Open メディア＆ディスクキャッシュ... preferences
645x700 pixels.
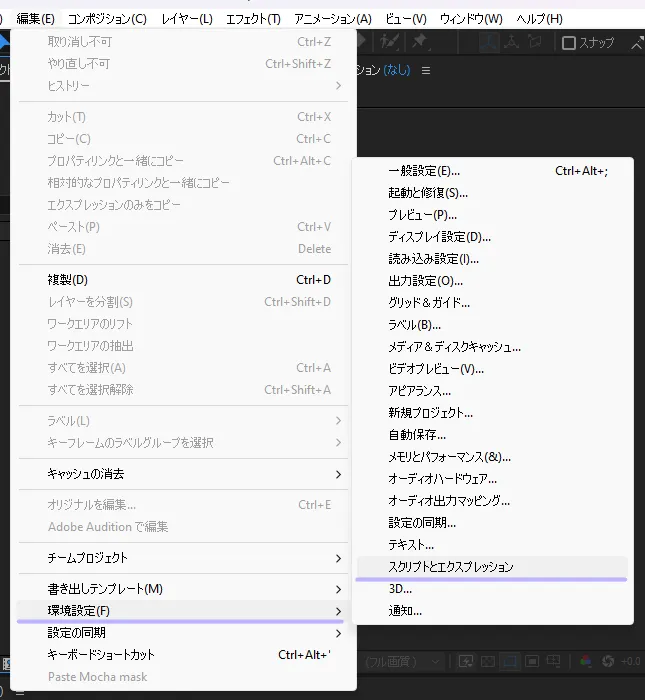[492, 347]
